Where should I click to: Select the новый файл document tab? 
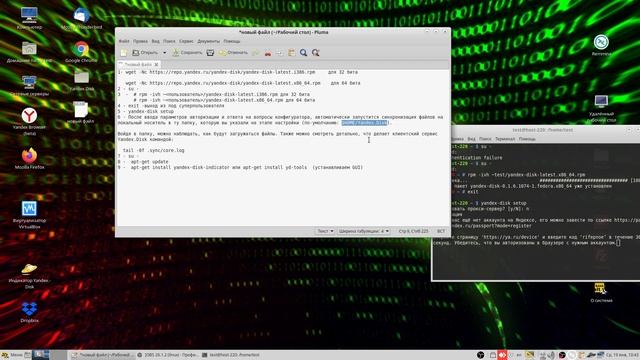tap(138, 64)
